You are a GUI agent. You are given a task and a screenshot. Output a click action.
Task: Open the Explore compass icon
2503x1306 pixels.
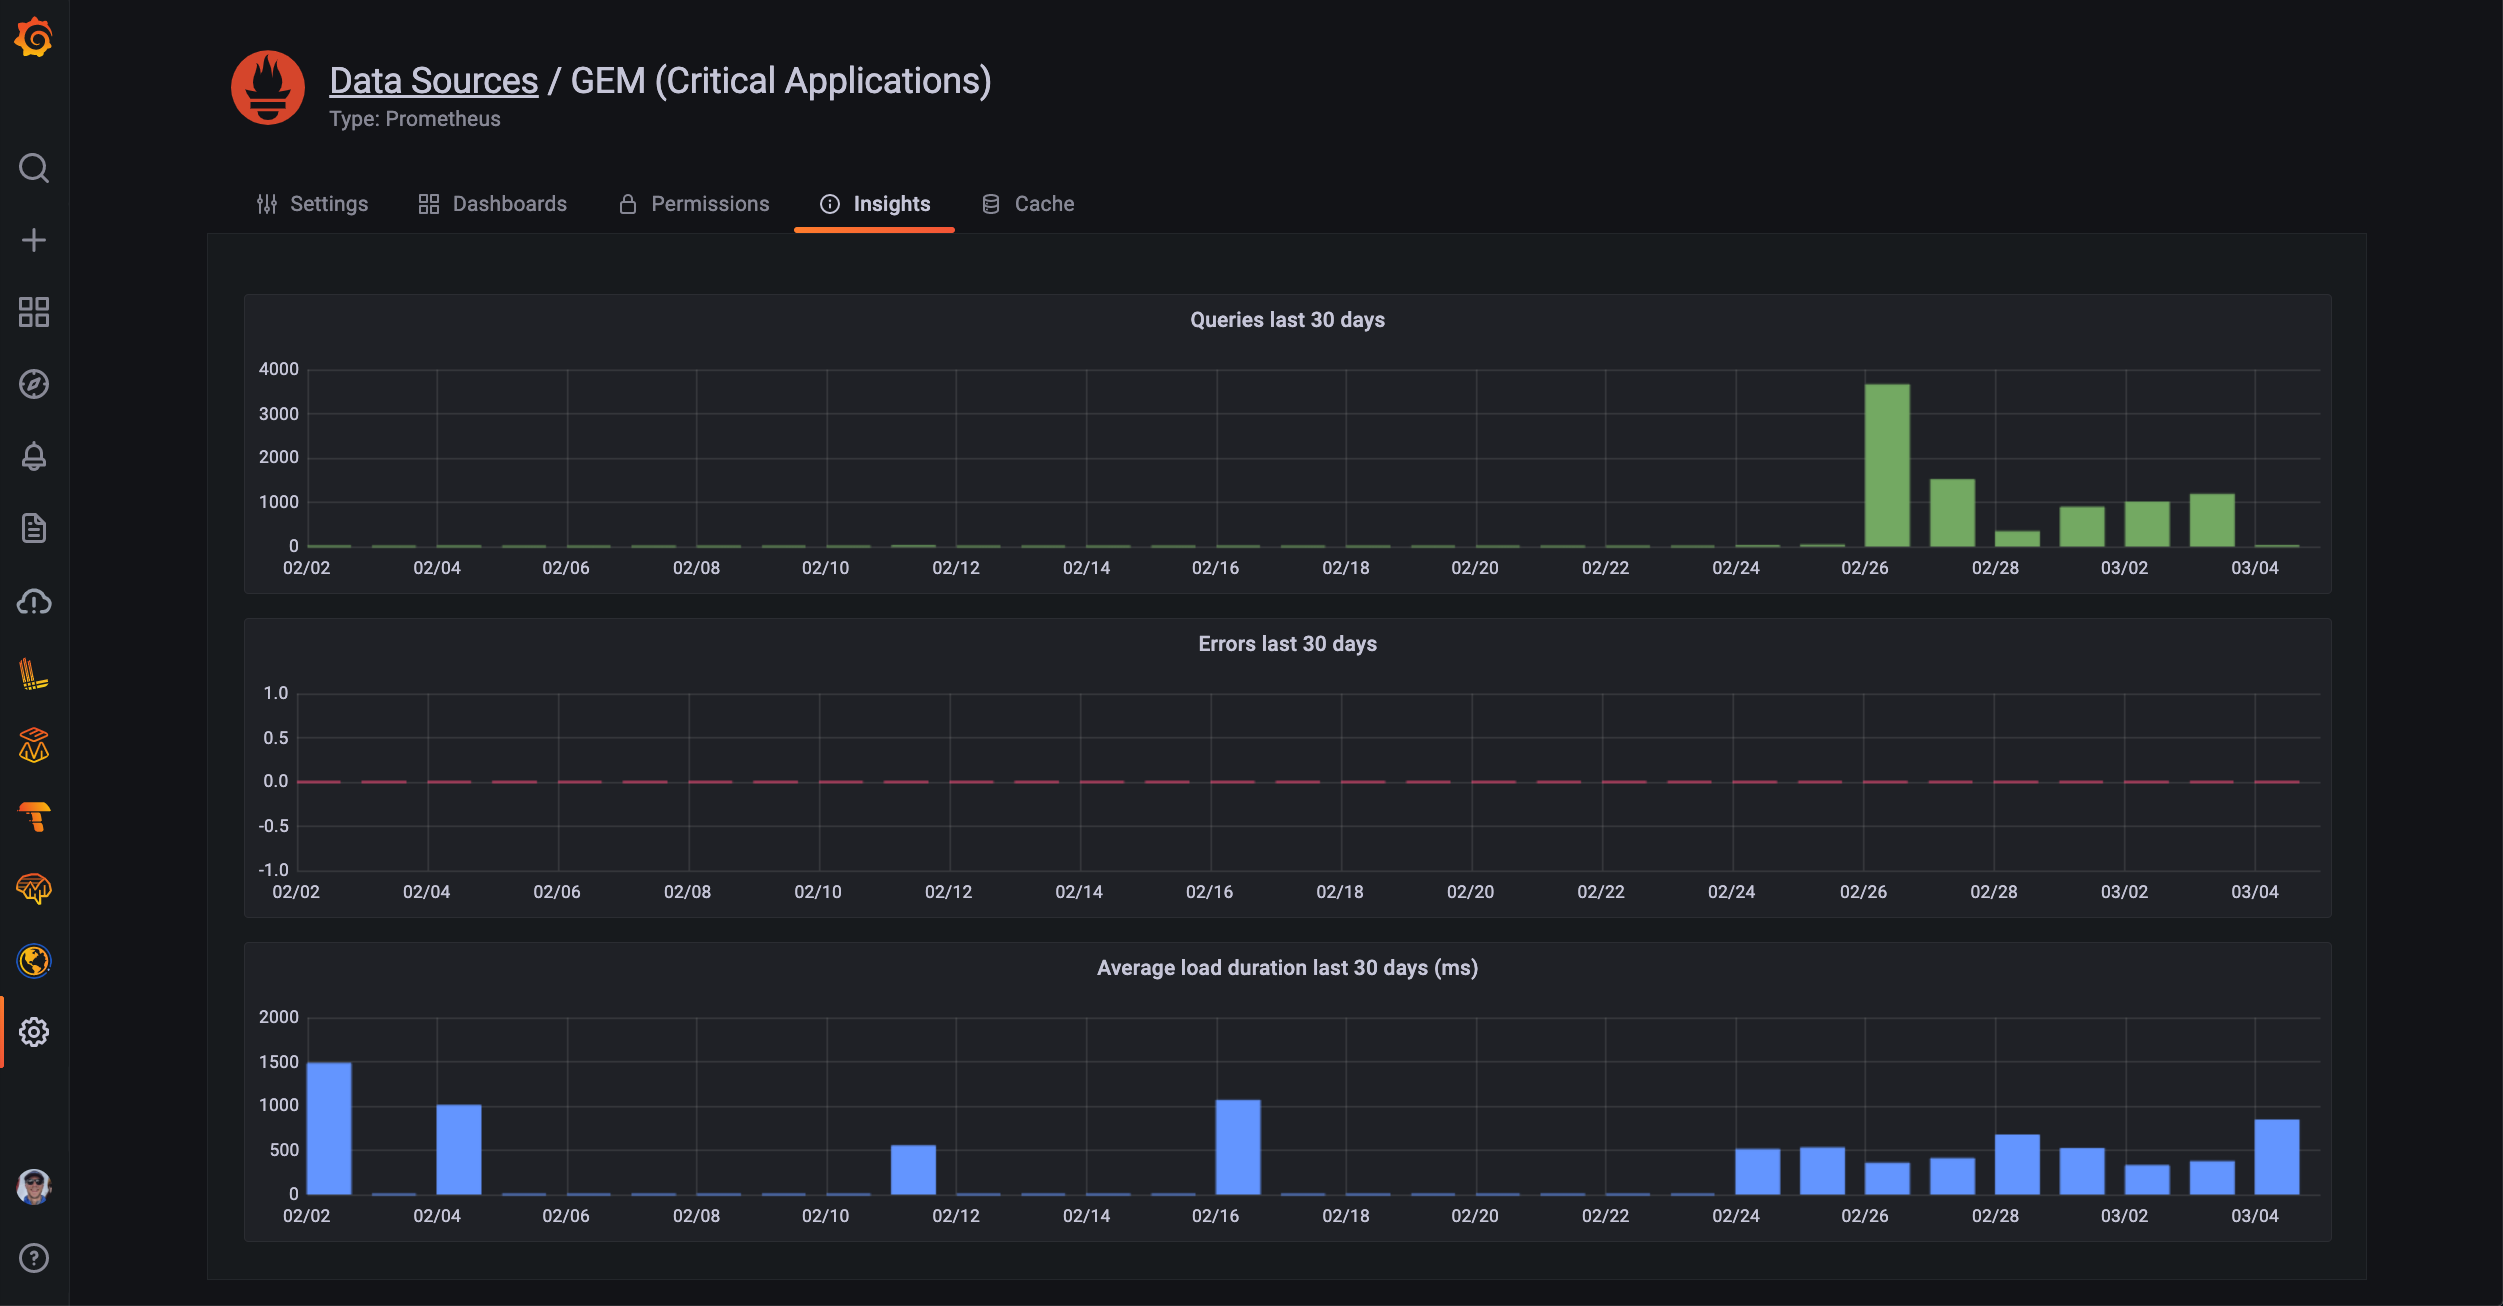tap(34, 384)
